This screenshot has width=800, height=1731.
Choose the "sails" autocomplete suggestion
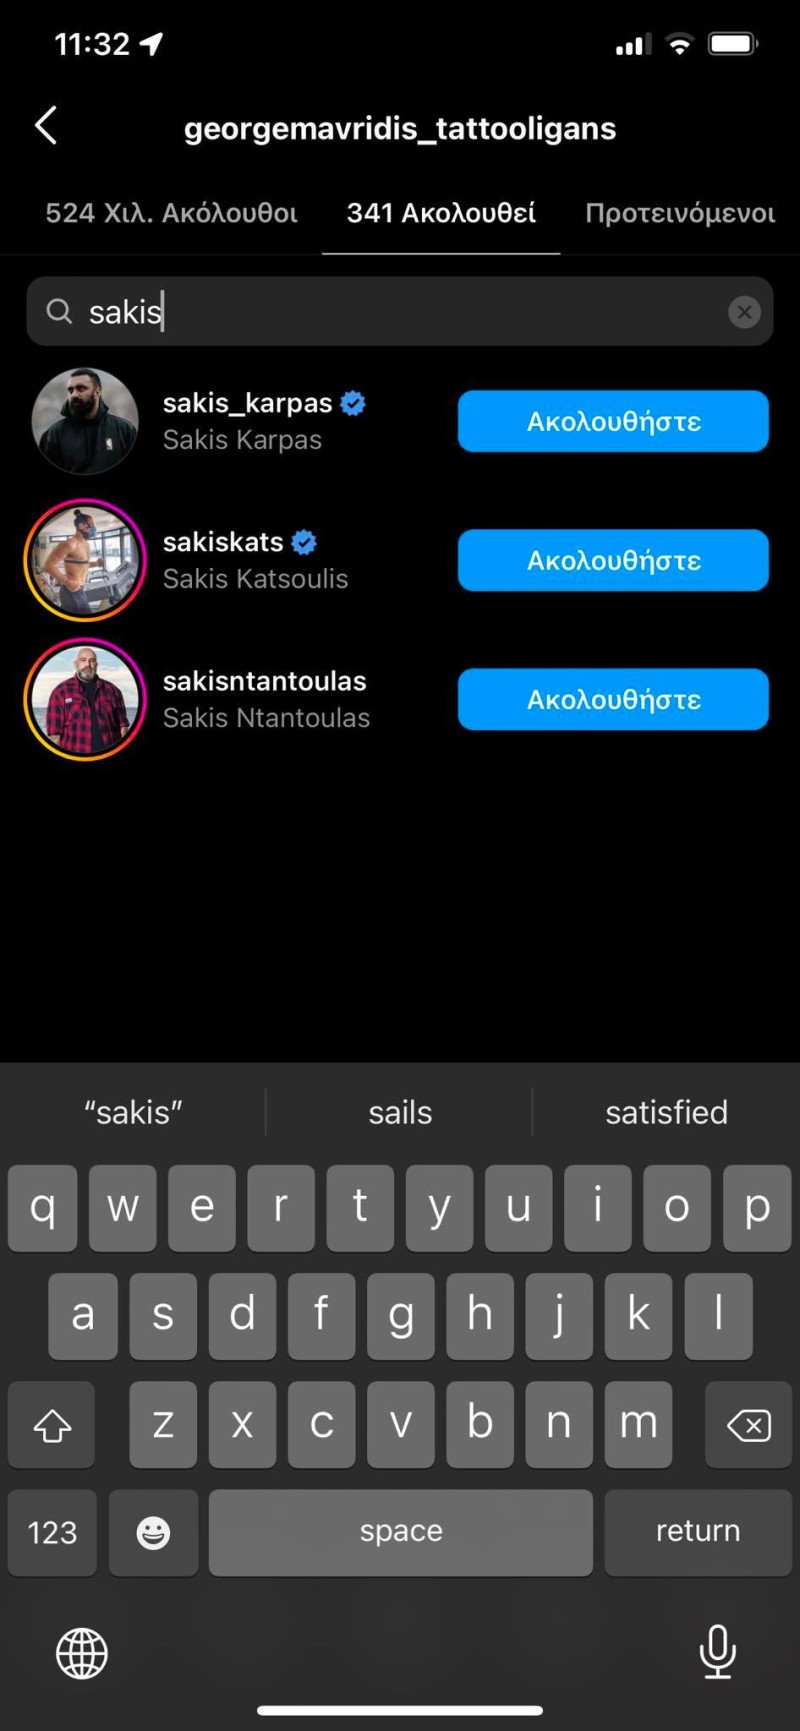tap(400, 1112)
